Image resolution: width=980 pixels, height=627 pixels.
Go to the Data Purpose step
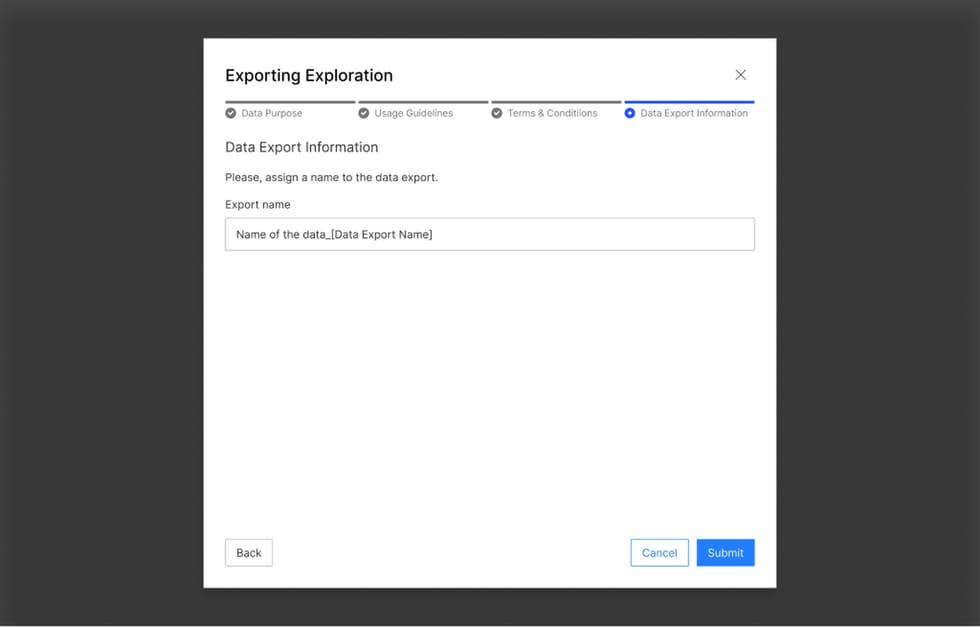272,113
